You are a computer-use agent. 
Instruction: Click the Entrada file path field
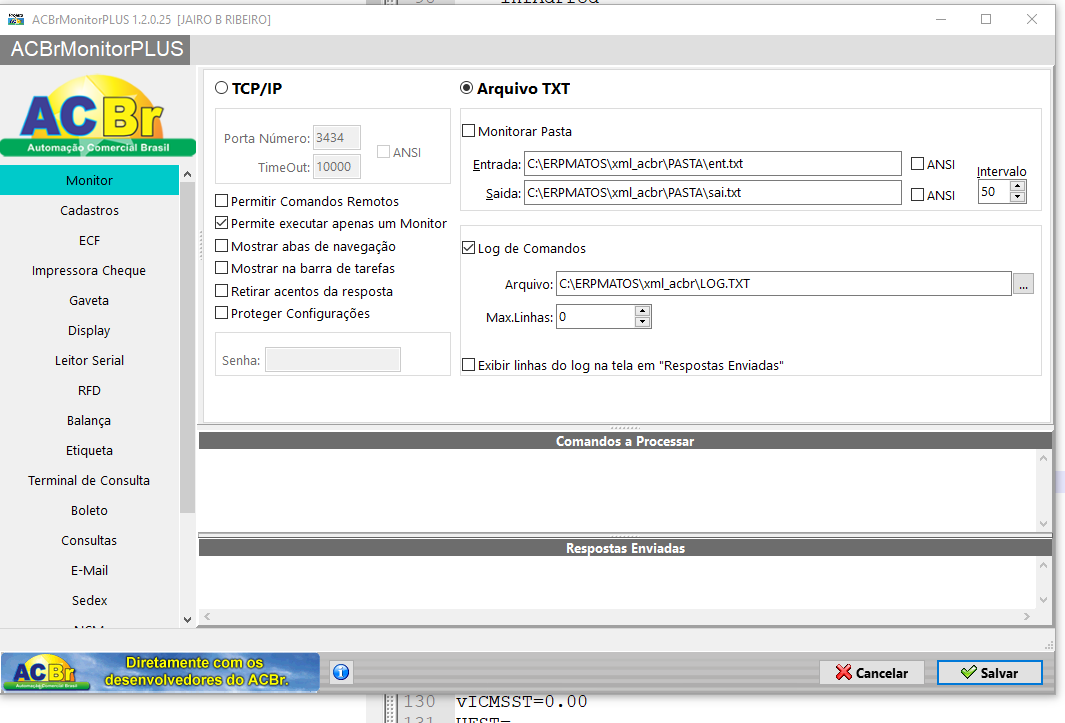click(712, 163)
